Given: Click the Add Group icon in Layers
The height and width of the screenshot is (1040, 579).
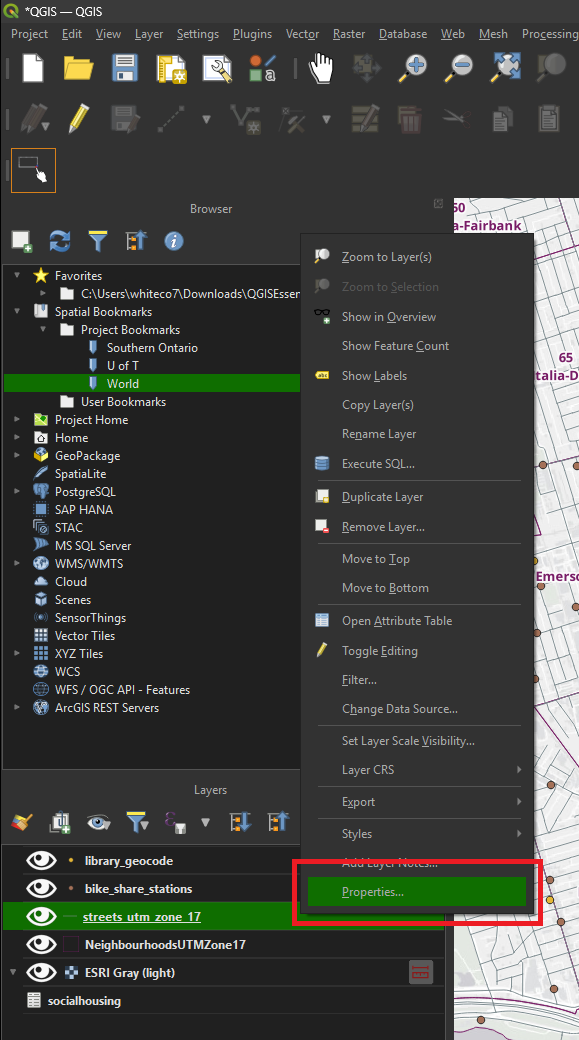Looking at the screenshot, I should (60, 822).
